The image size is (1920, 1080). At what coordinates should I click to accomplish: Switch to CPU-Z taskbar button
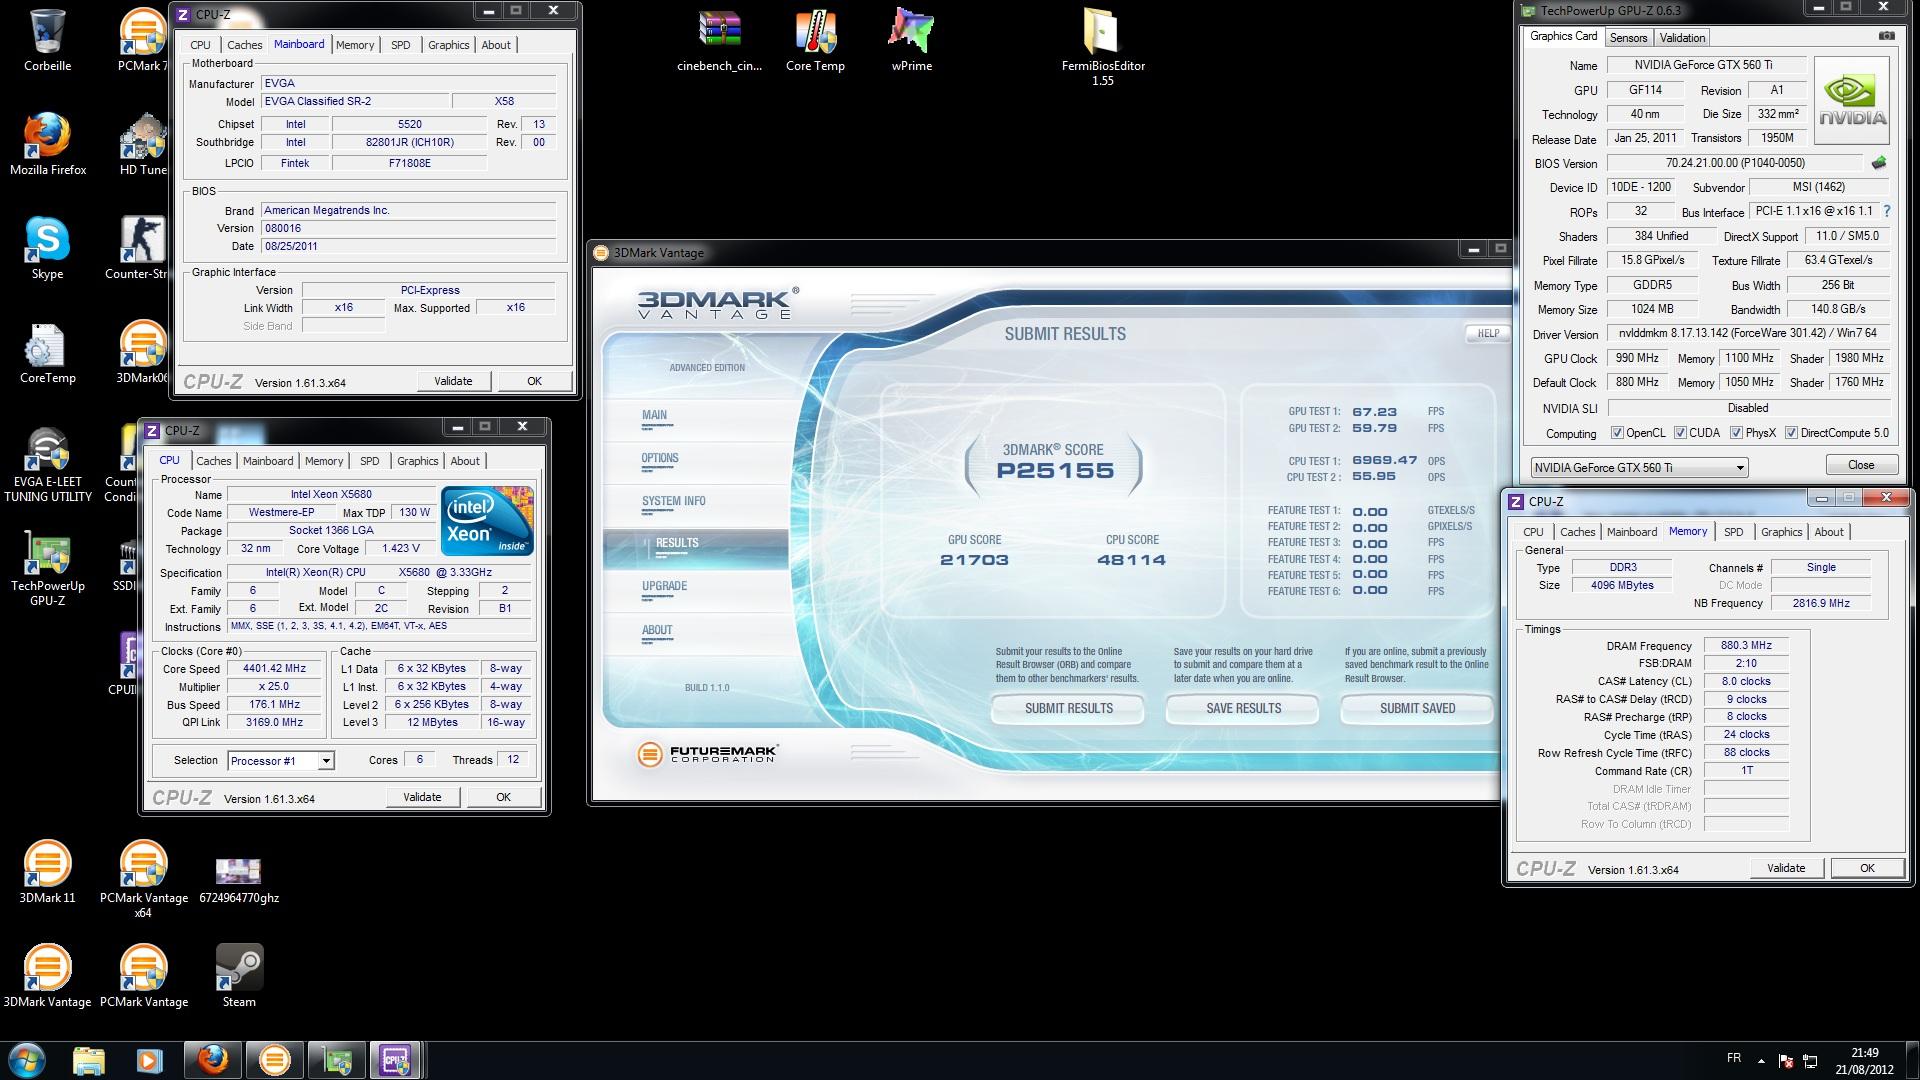396,1060
